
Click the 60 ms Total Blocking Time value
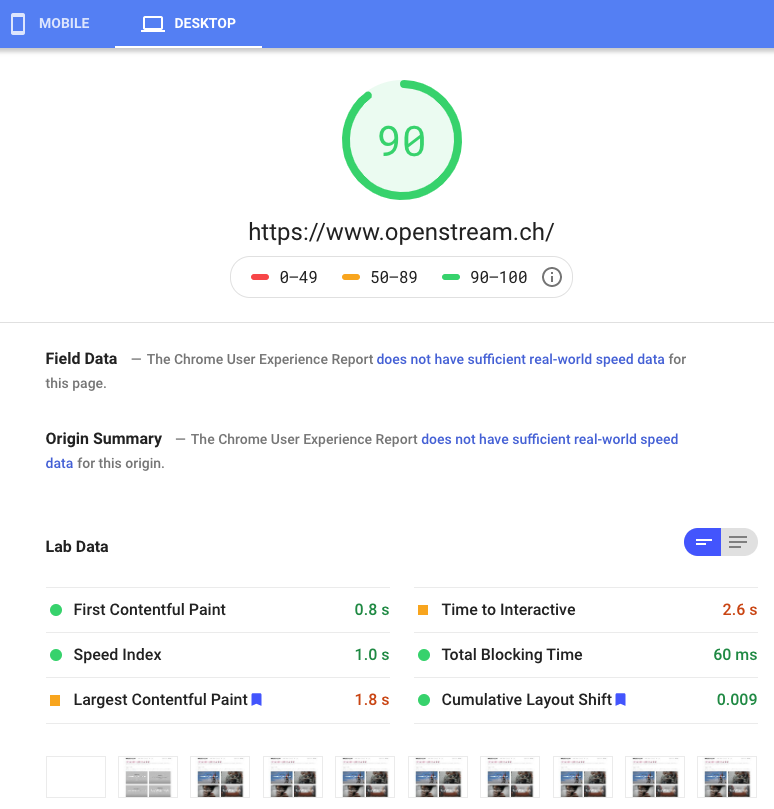[x=735, y=654]
